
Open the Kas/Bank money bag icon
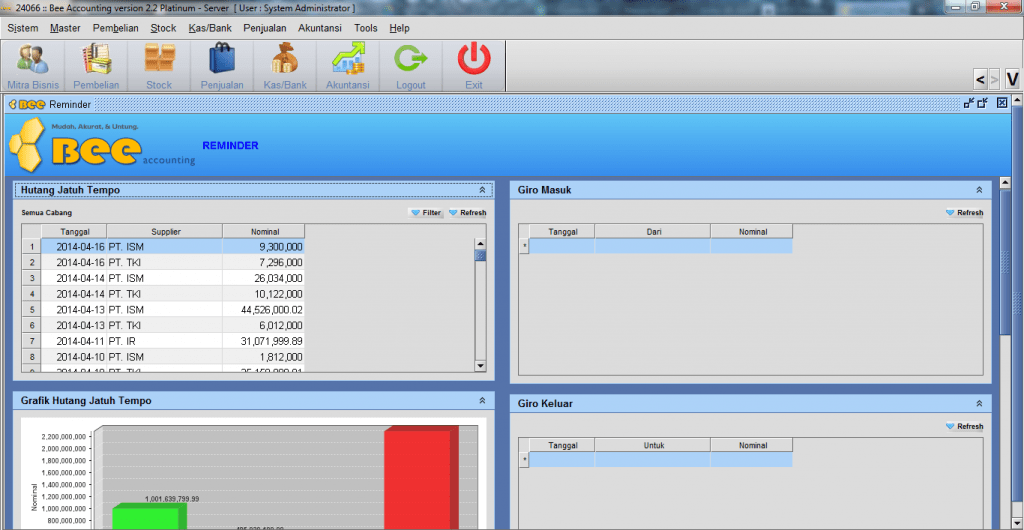click(285, 66)
